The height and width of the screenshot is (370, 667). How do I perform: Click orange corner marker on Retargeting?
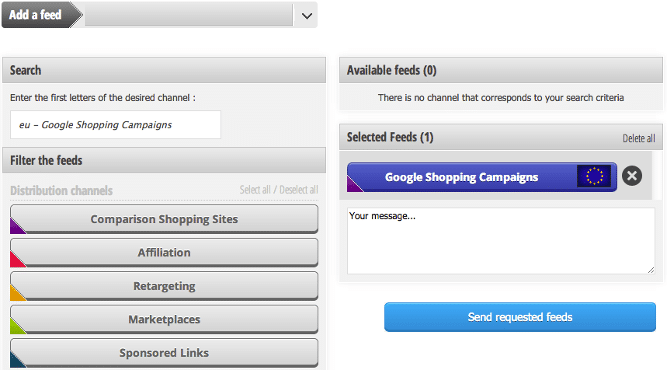(16, 294)
